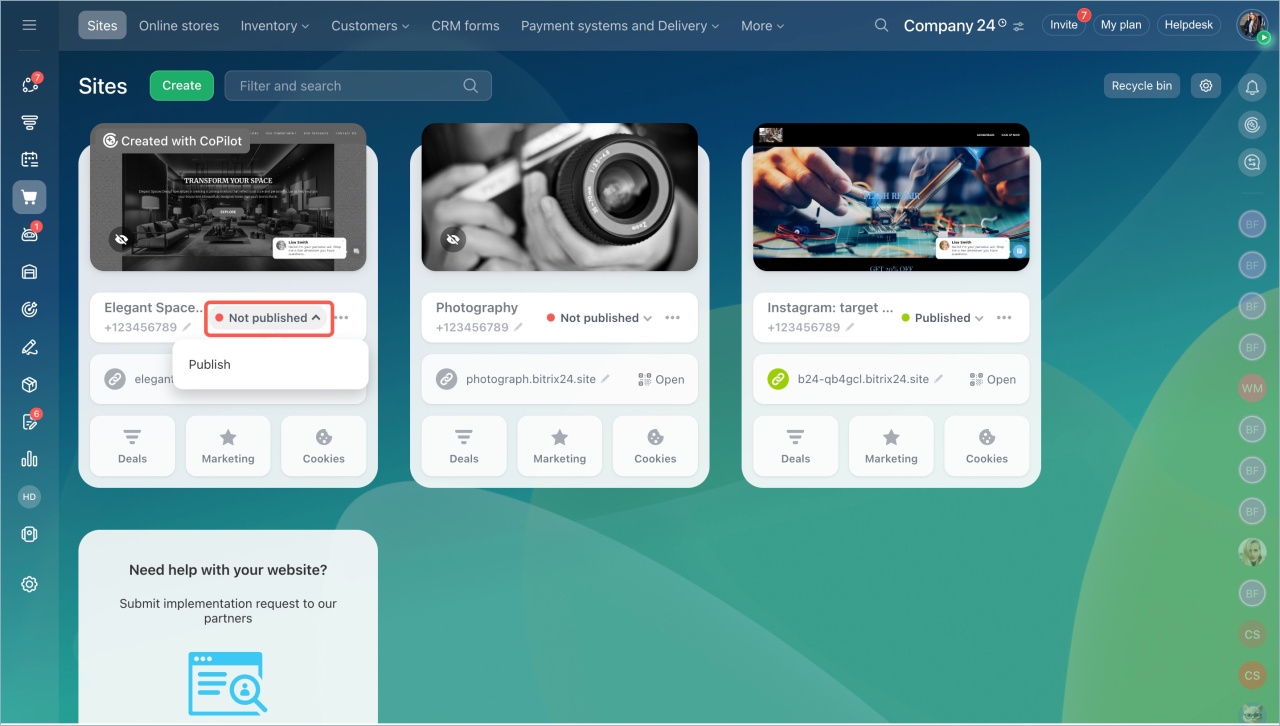
Task: Open the hamburger main menu
Action: pos(29,25)
